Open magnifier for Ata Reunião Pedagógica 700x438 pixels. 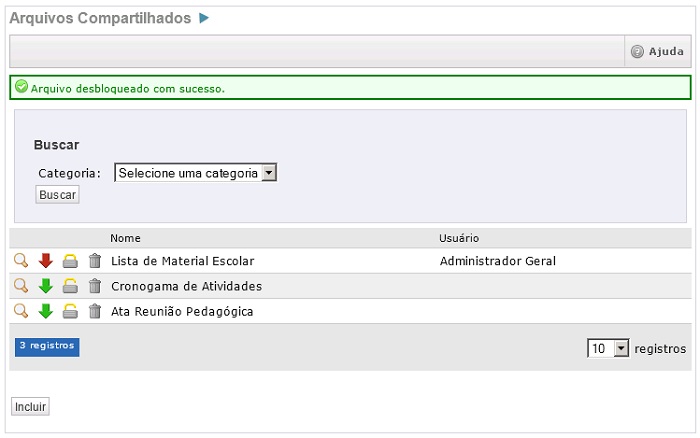click(21, 311)
